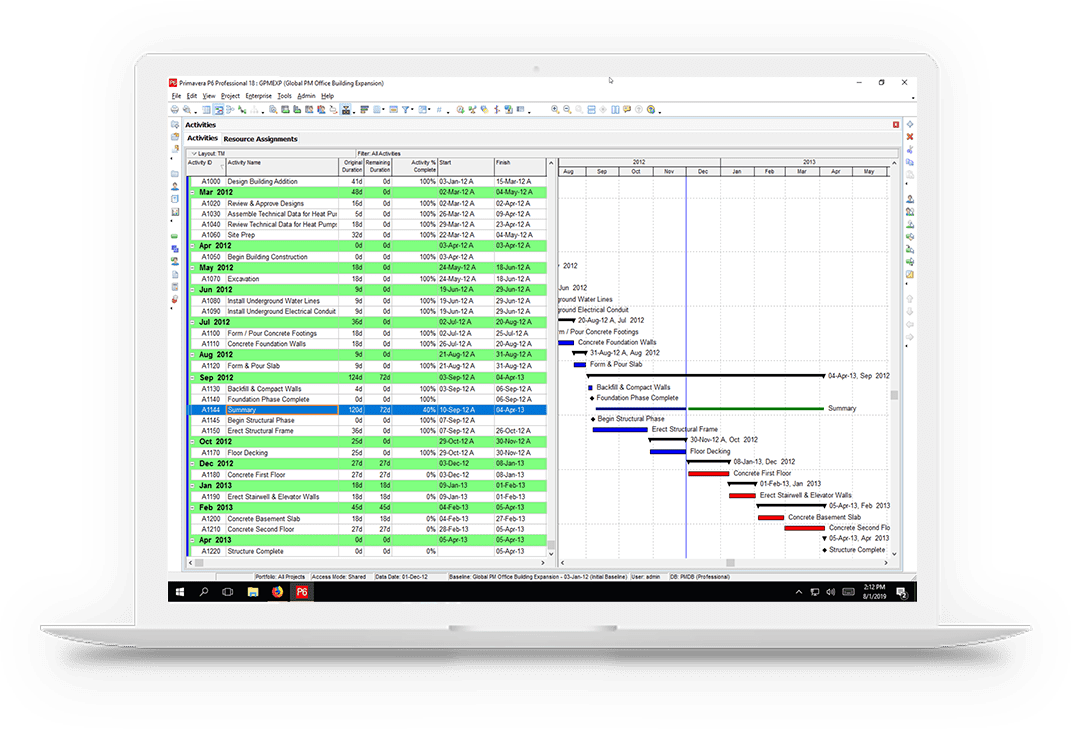Click the Resources person icon in left sidebar
Image resolution: width=1071 pixels, height=729 pixels.
point(175,186)
